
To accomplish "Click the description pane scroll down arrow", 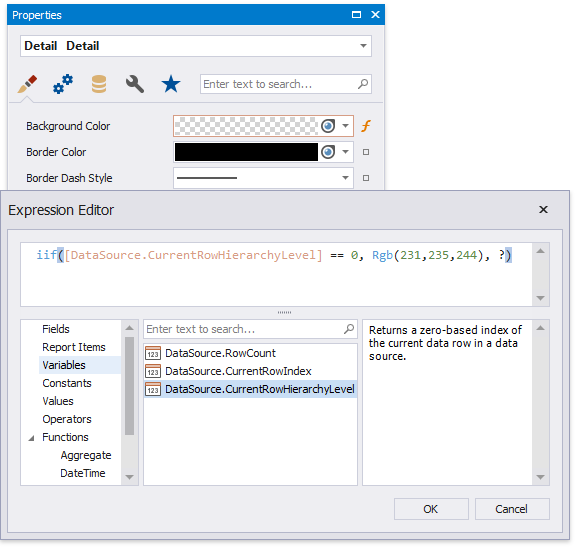I will [x=540, y=477].
